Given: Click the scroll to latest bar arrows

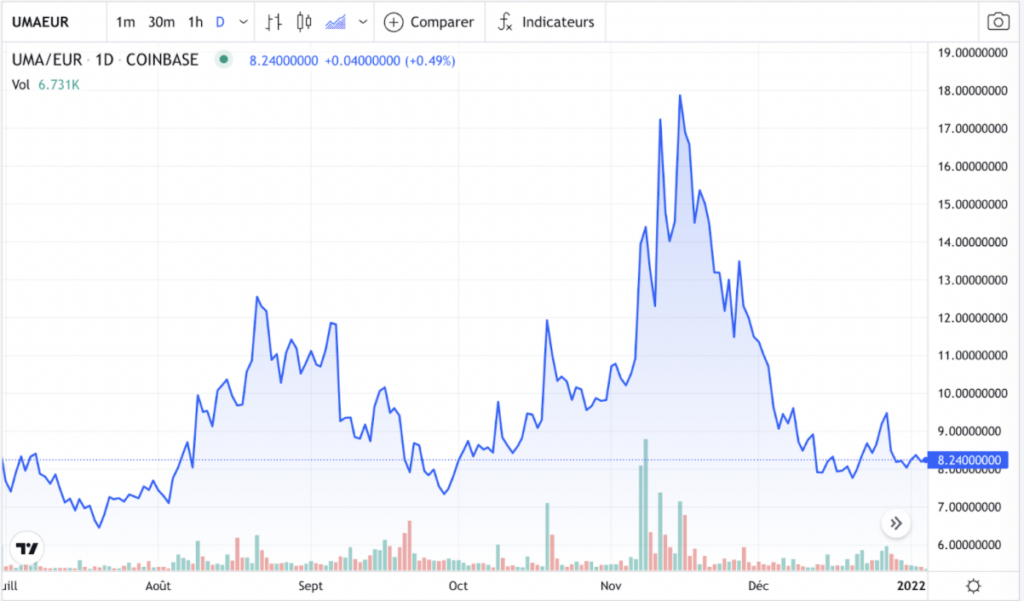Looking at the screenshot, I should tap(896, 523).
